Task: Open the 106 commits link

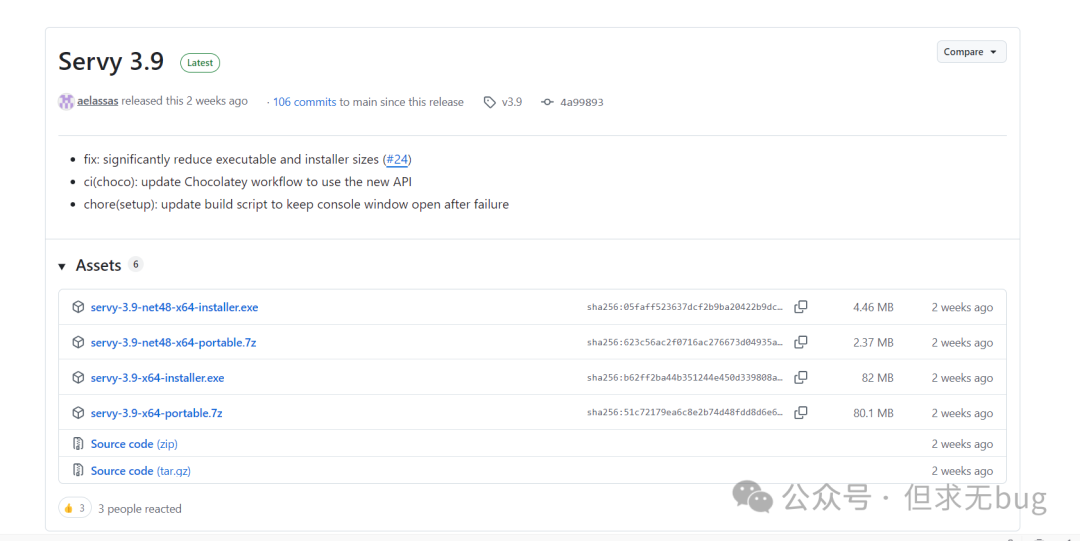Action: coord(304,102)
